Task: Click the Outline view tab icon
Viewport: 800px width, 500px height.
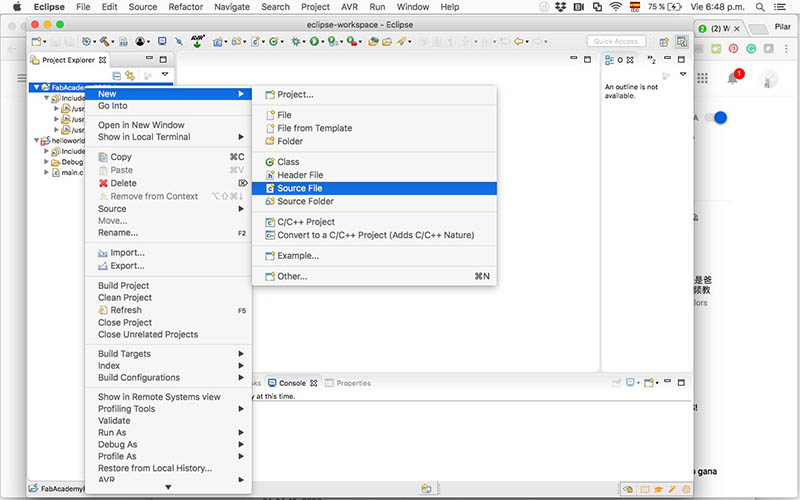Action: pos(609,60)
